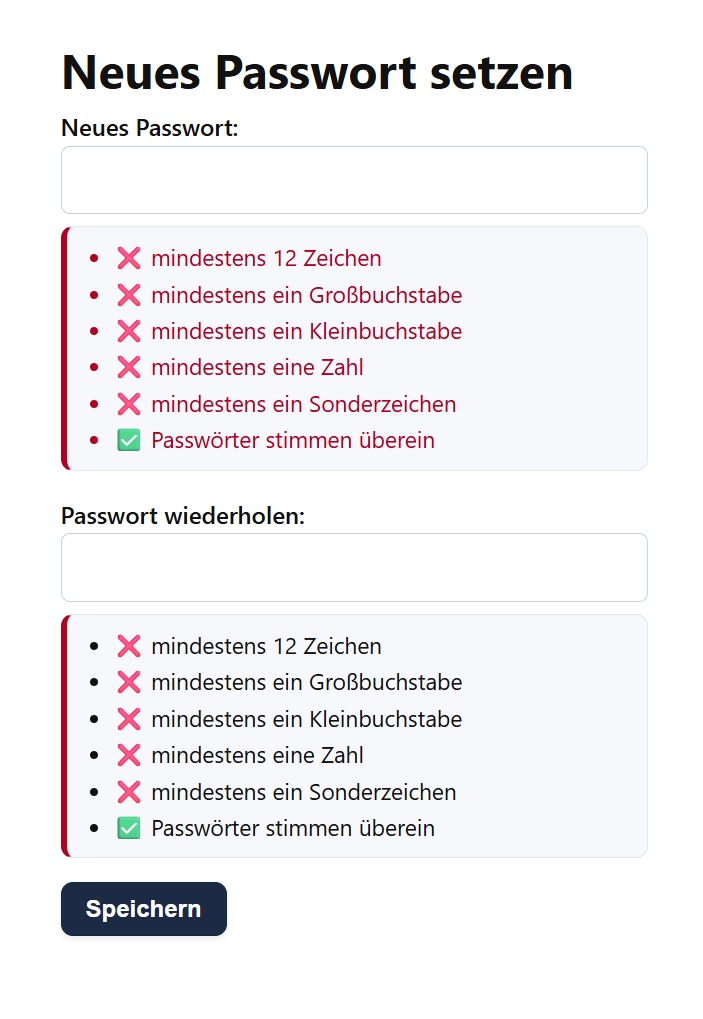Focus the 'Passwort wiederholen' input field

[354, 567]
